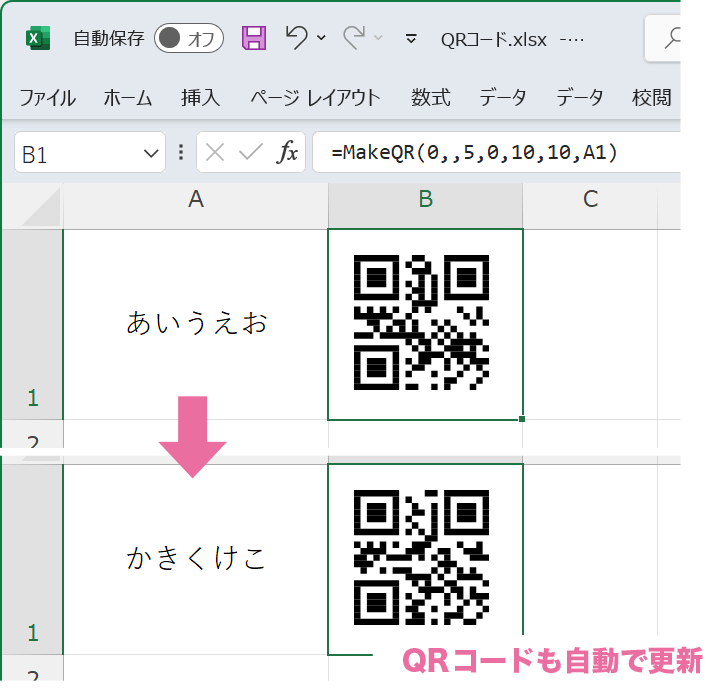Click the formula bar with MakeQR formula
The width and height of the screenshot is (724, 694).
pyautogui.click(x=496, y=152)
